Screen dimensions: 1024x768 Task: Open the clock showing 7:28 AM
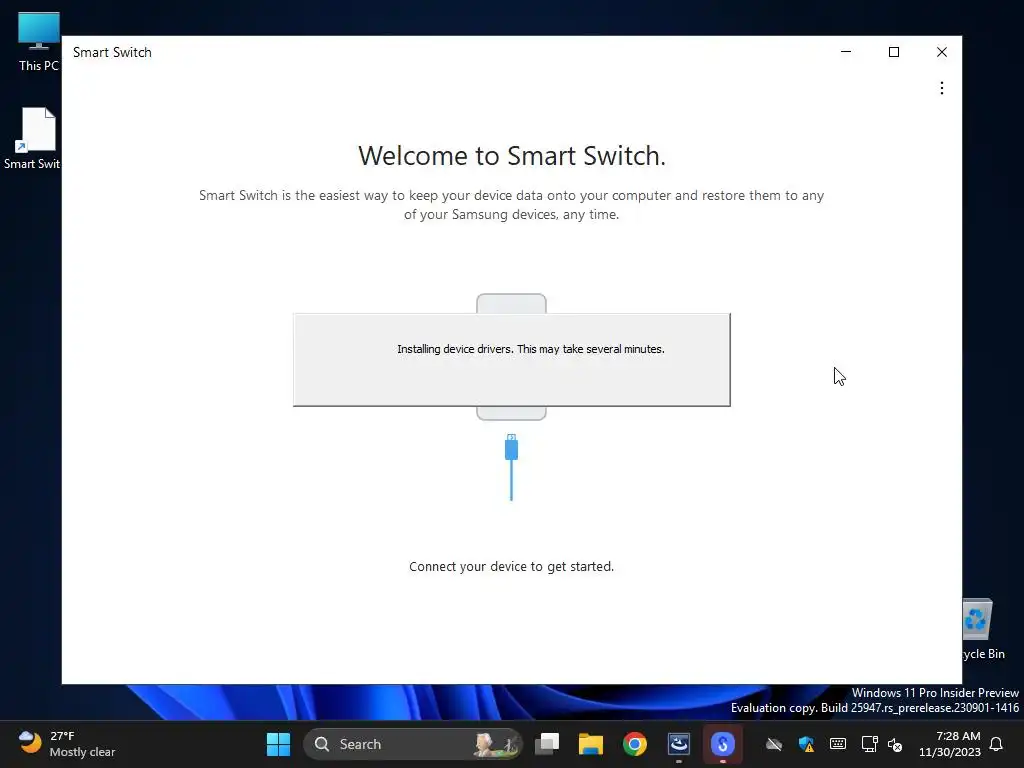coord(950,744)
